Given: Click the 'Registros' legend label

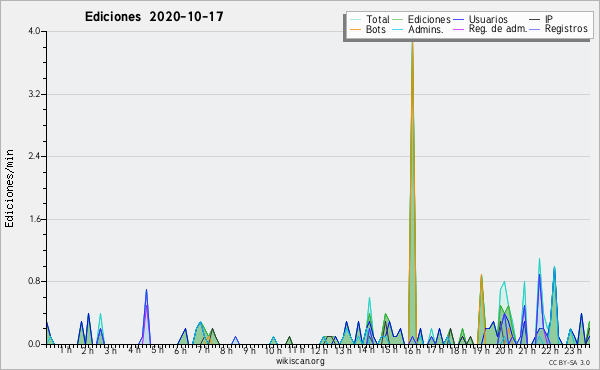Looking at the screenshot, I should [x=566, y=29].
